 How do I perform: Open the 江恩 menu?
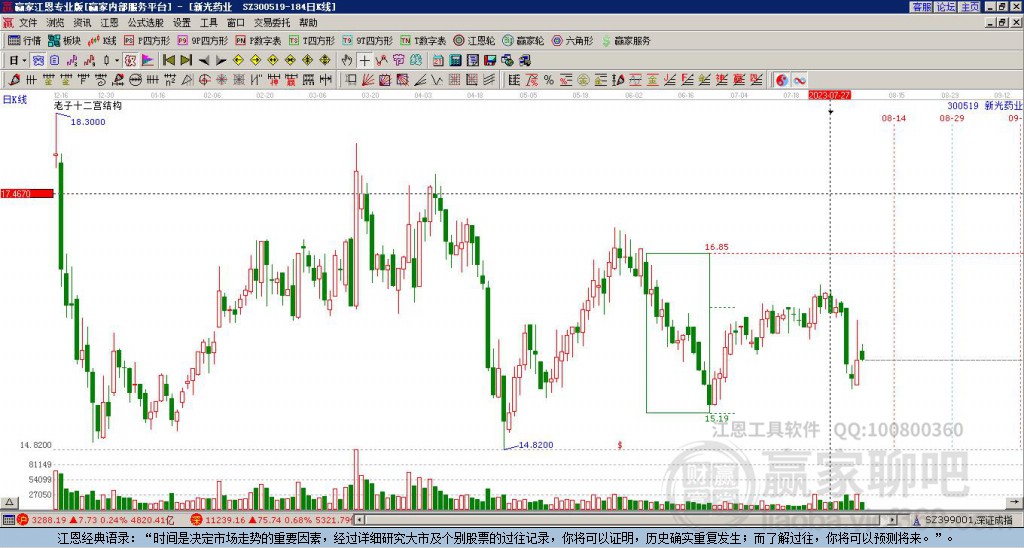[109, 23]
